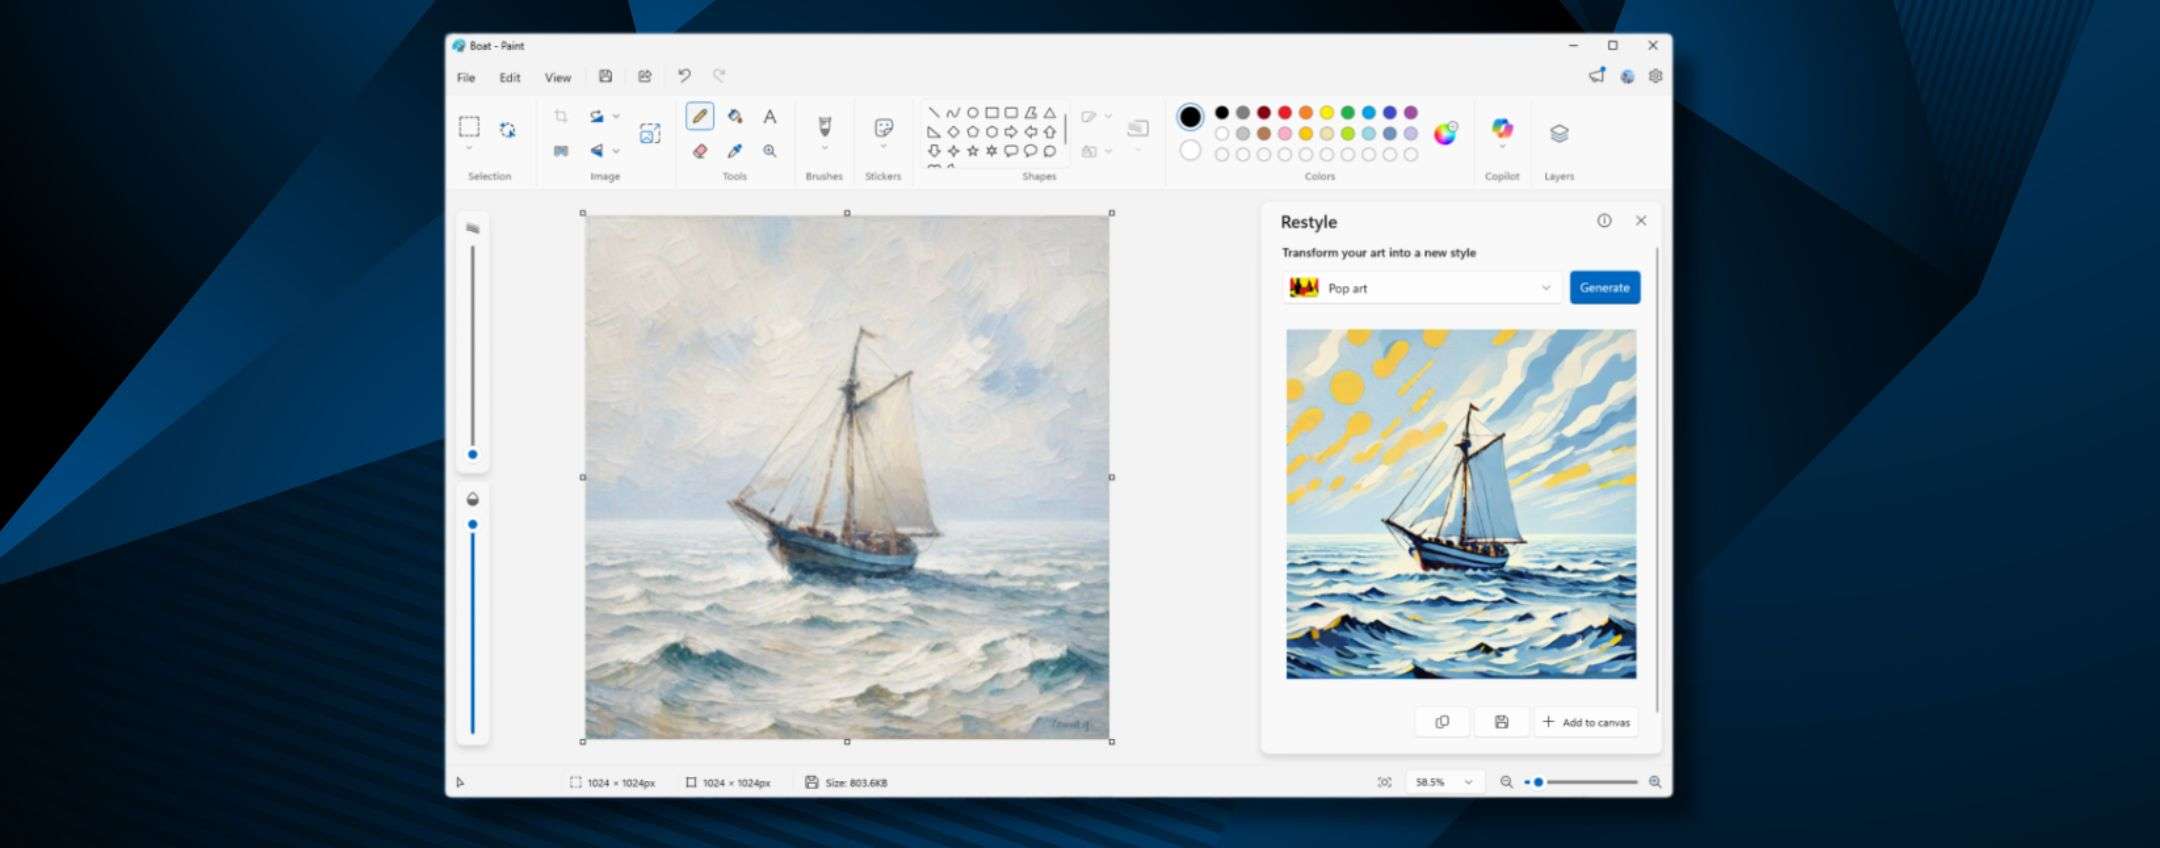Click the Pop art sailboat preview
Screen dimensions: 2160x848
click(1461, 504)
